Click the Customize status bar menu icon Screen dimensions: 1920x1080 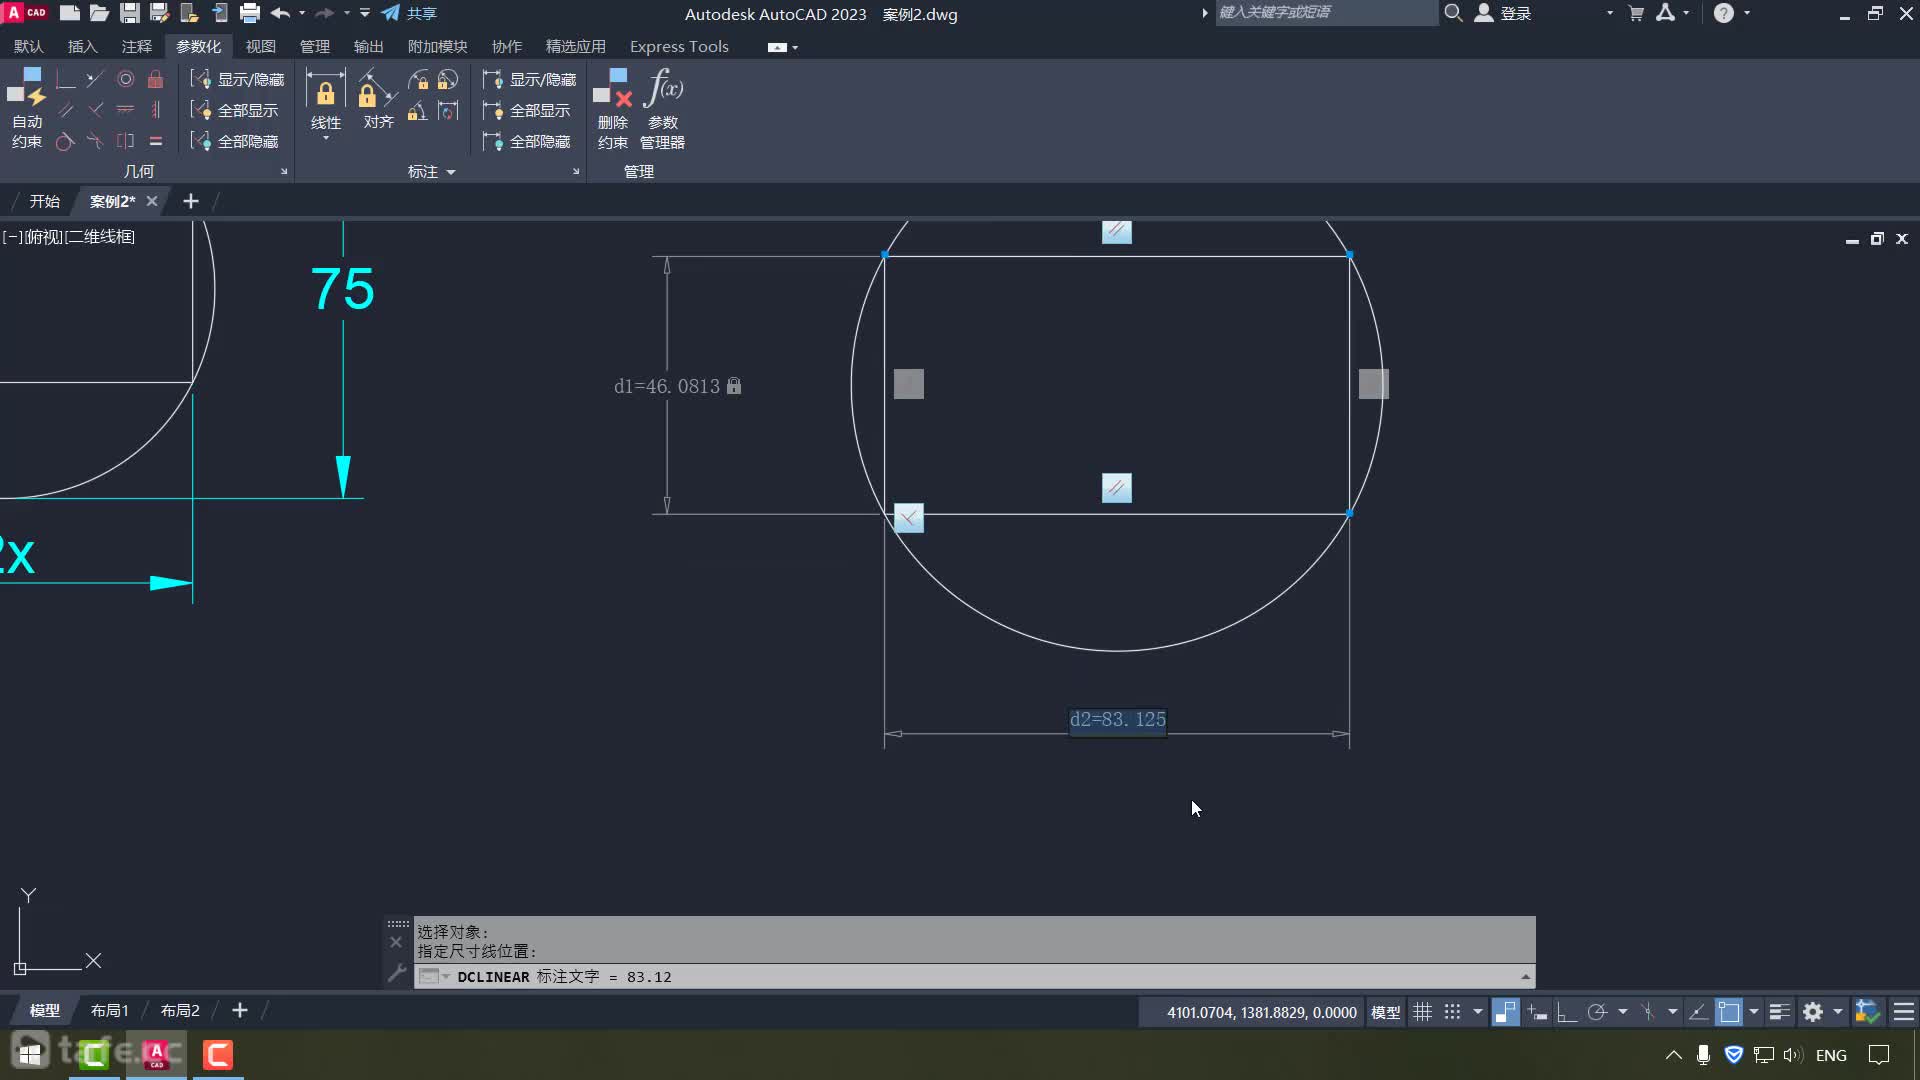coord(1904,1012)
